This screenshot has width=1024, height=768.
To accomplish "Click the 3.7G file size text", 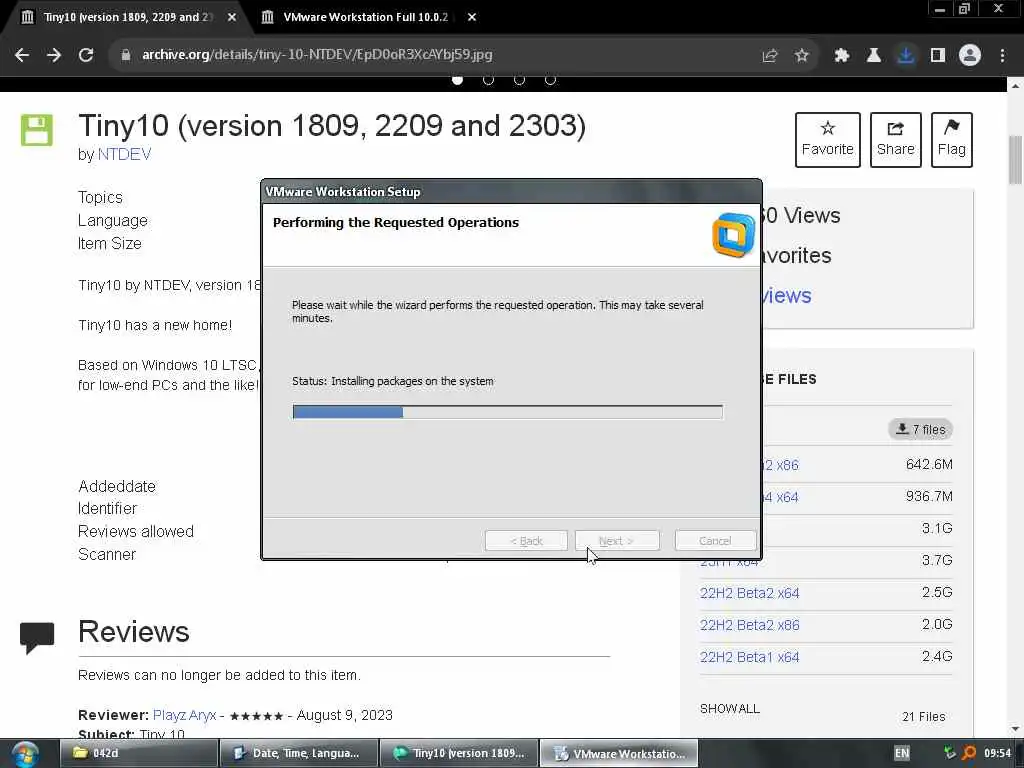I will pyautogui.click(x=936, y=560).
